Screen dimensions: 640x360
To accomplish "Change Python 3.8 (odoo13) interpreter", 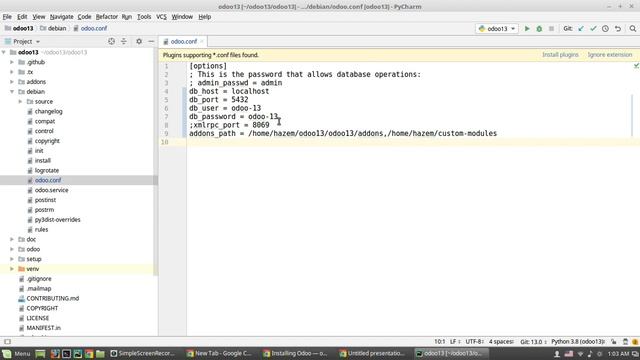I will [578, 342].
